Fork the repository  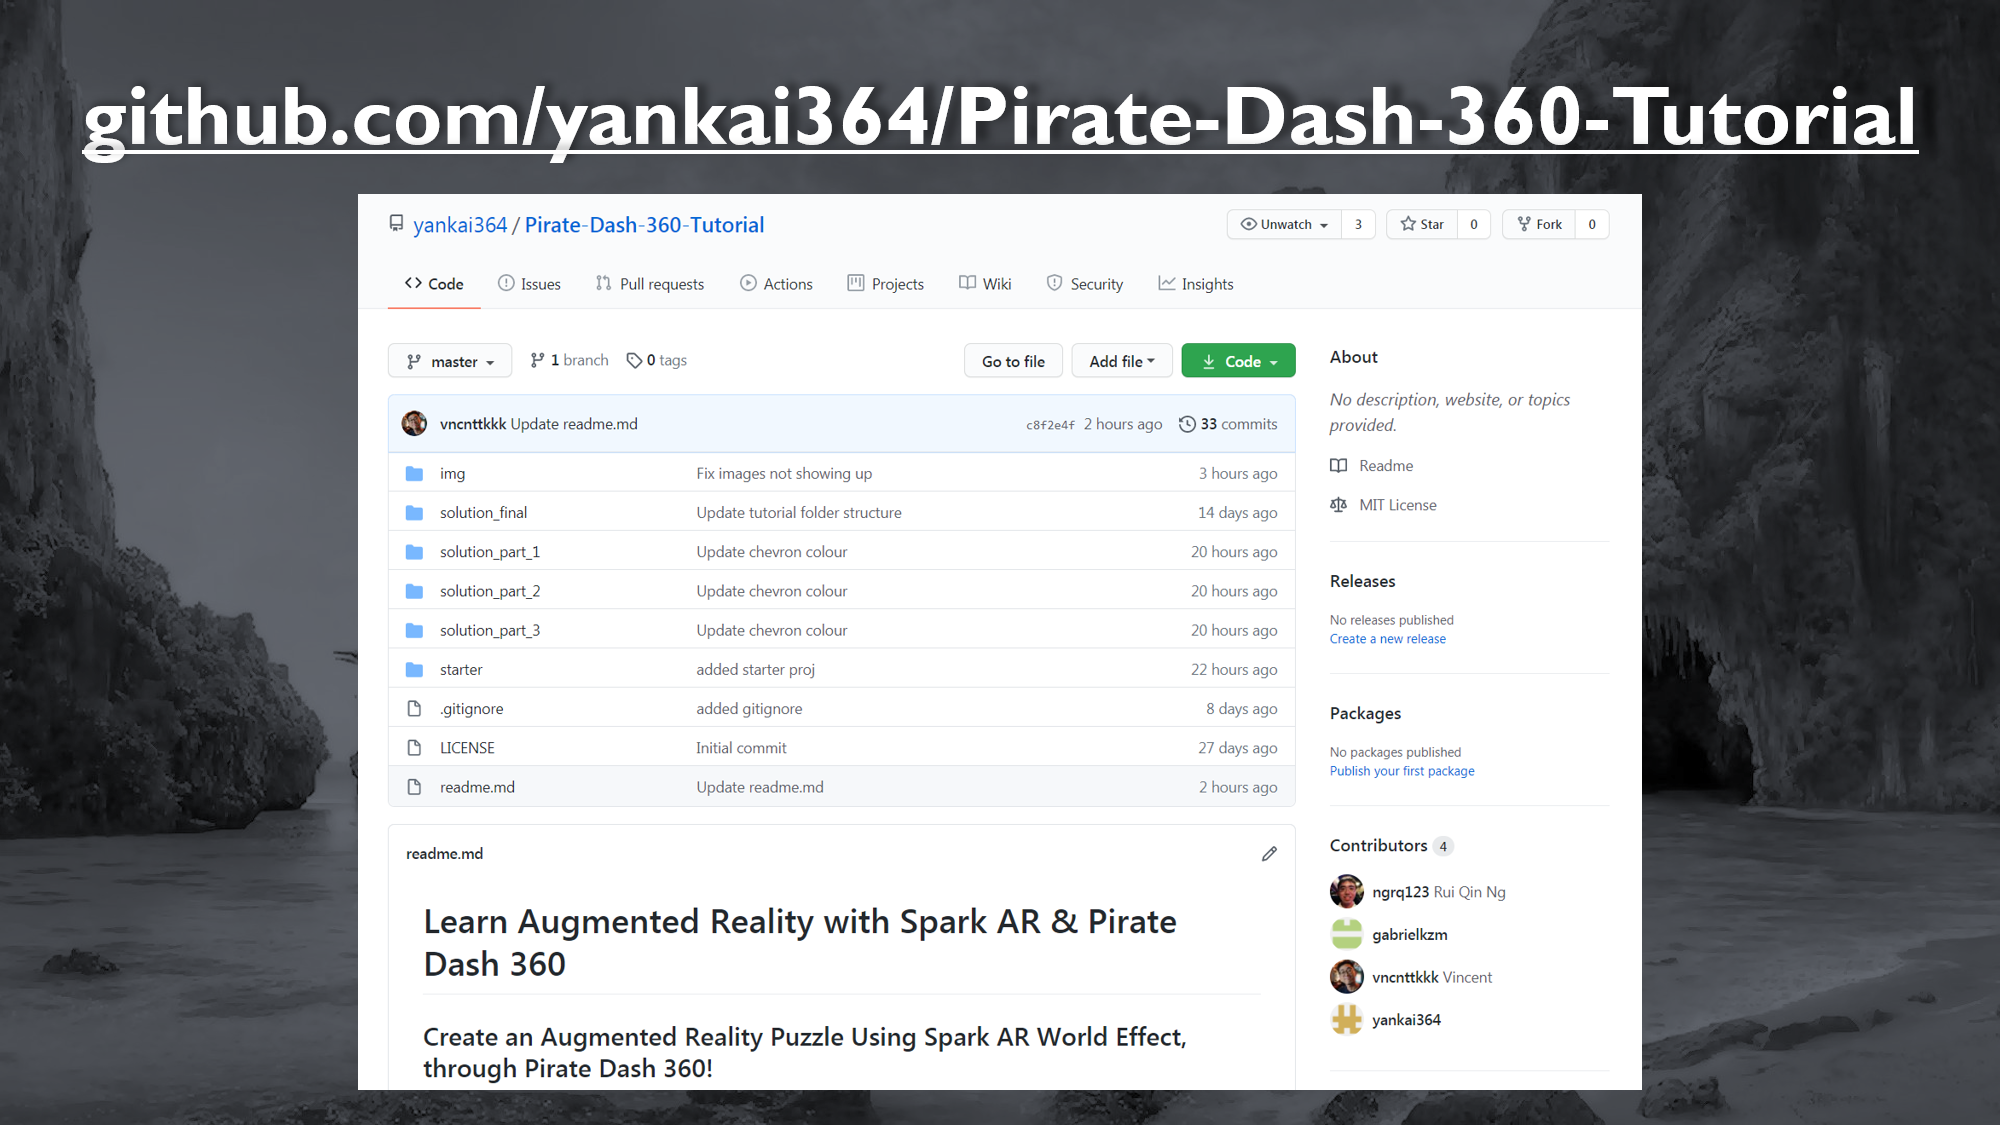pyautogui.click(x=1539, y=224)
